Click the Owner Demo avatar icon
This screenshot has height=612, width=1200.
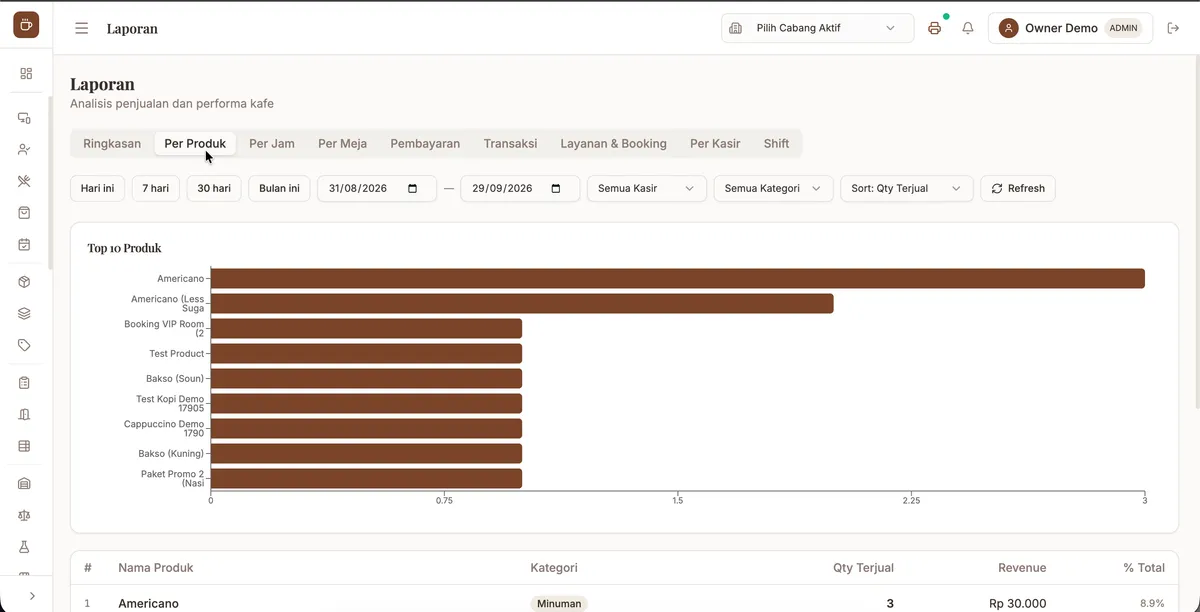(x=1009, y=28)
